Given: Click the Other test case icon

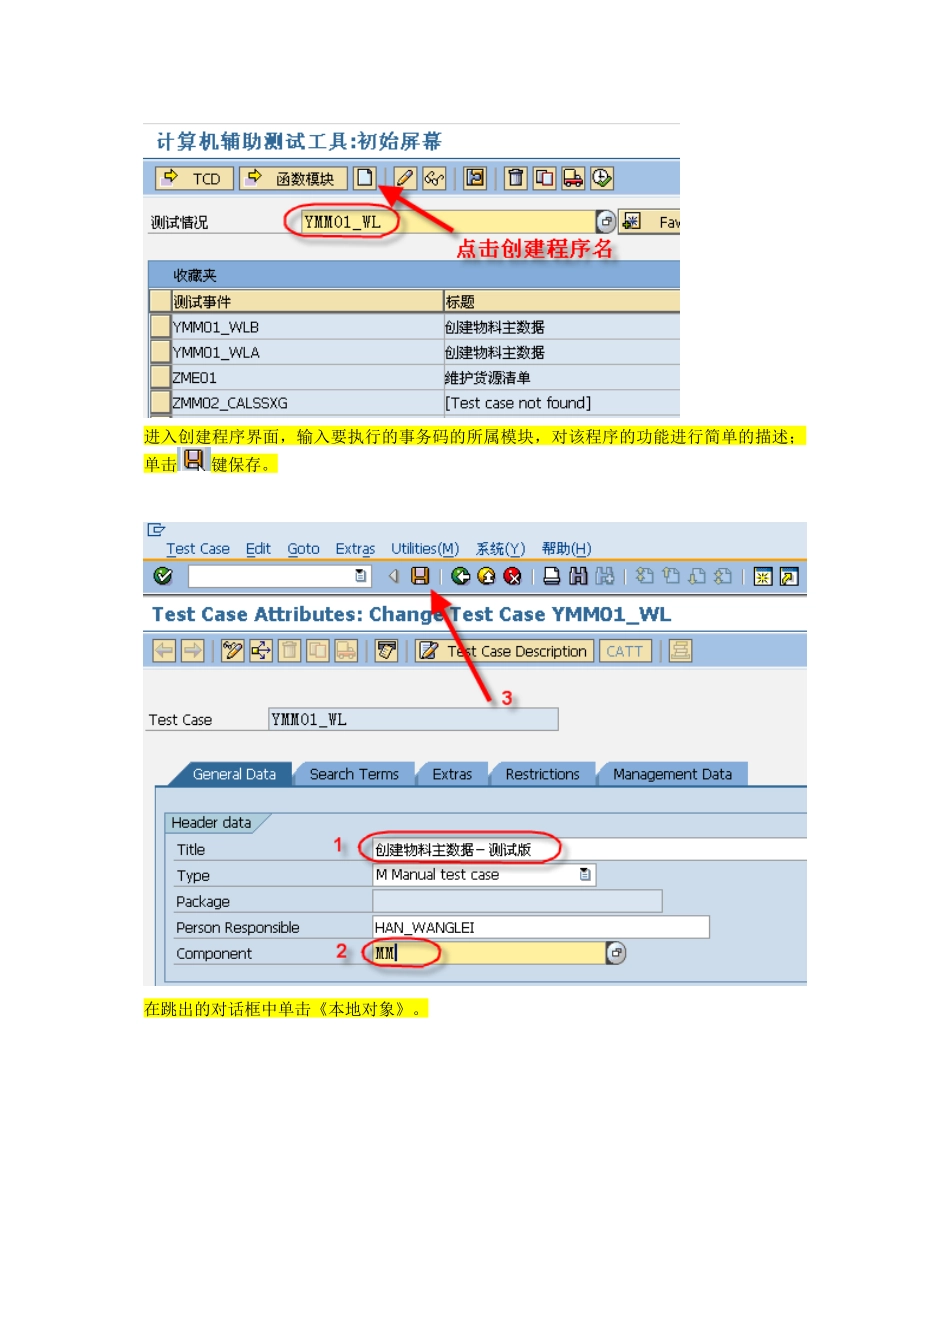Looking at the screenshot, I should pos(261,651).
